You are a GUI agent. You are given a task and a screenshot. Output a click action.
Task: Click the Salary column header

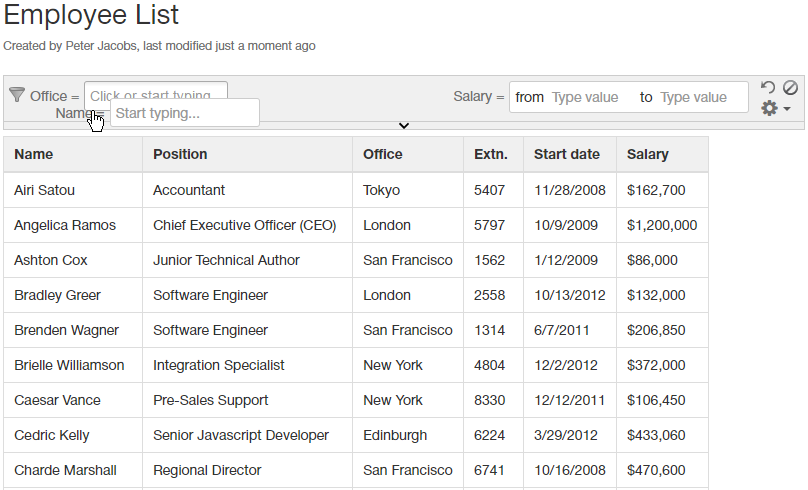[x=648, y=154]
